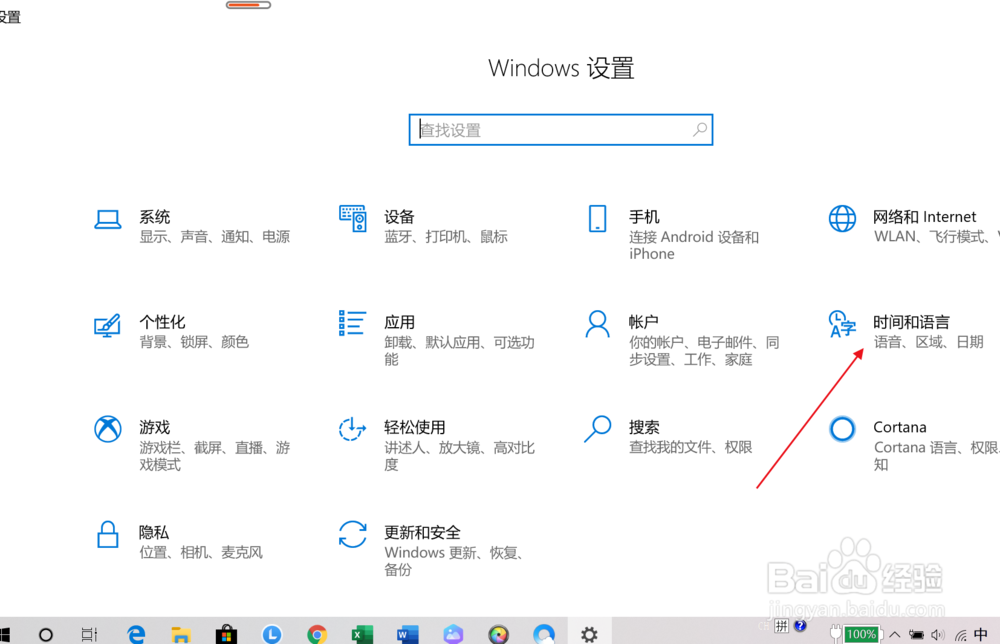Click the 游戏 heading text

click(155, 427)
